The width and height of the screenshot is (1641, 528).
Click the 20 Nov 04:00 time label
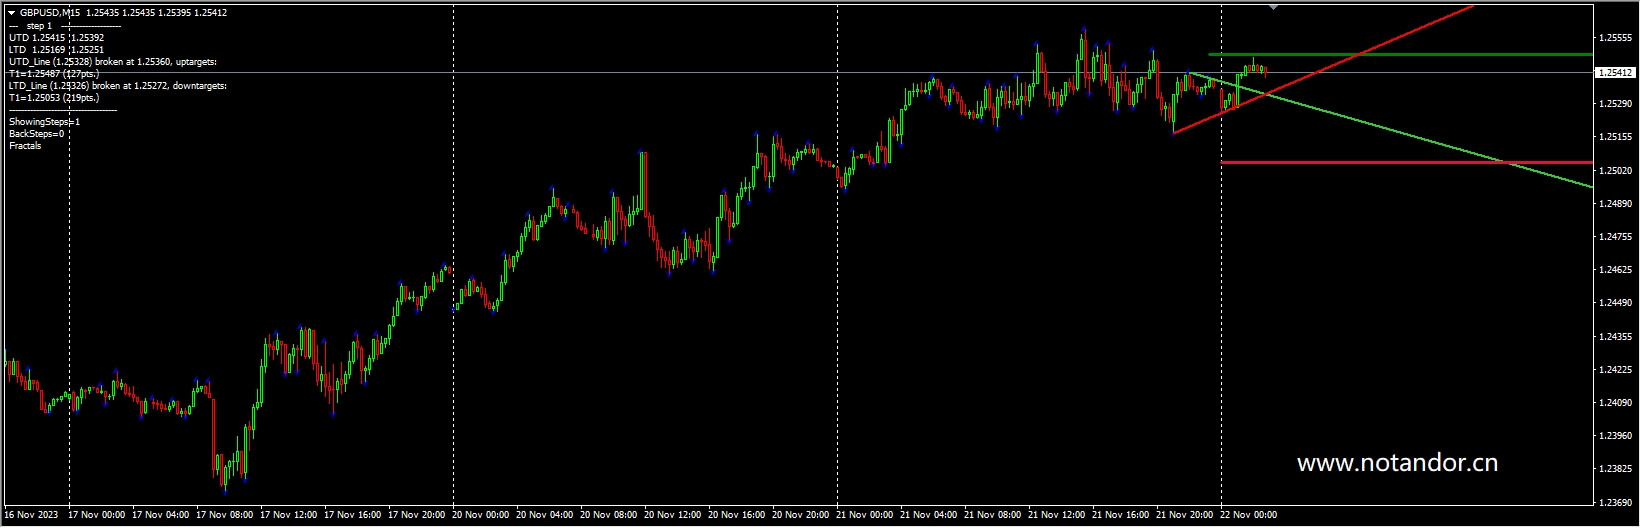(545, 515)
